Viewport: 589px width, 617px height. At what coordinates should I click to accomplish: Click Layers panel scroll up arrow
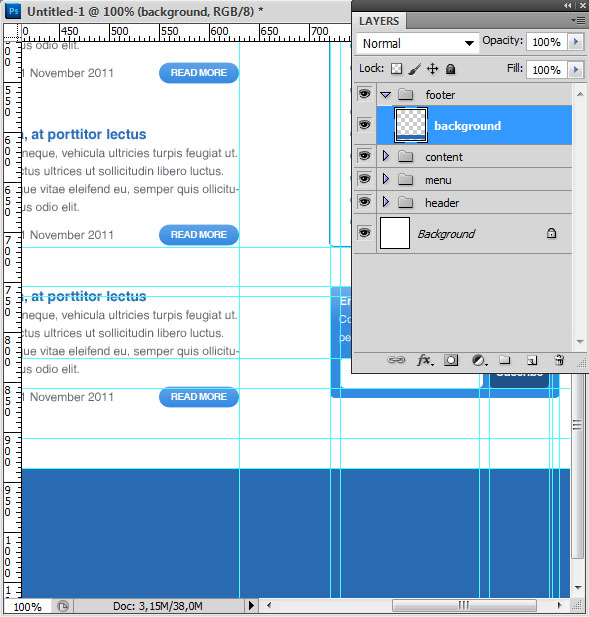tap(580, 94)
